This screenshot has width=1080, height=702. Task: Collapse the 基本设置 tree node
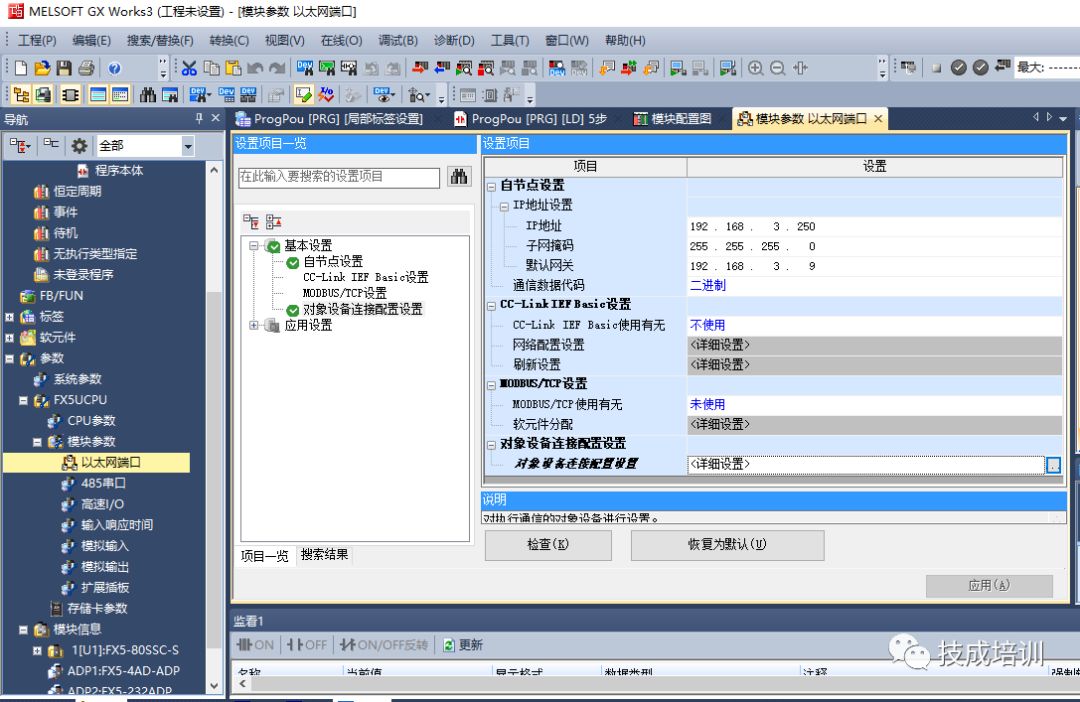253,245
